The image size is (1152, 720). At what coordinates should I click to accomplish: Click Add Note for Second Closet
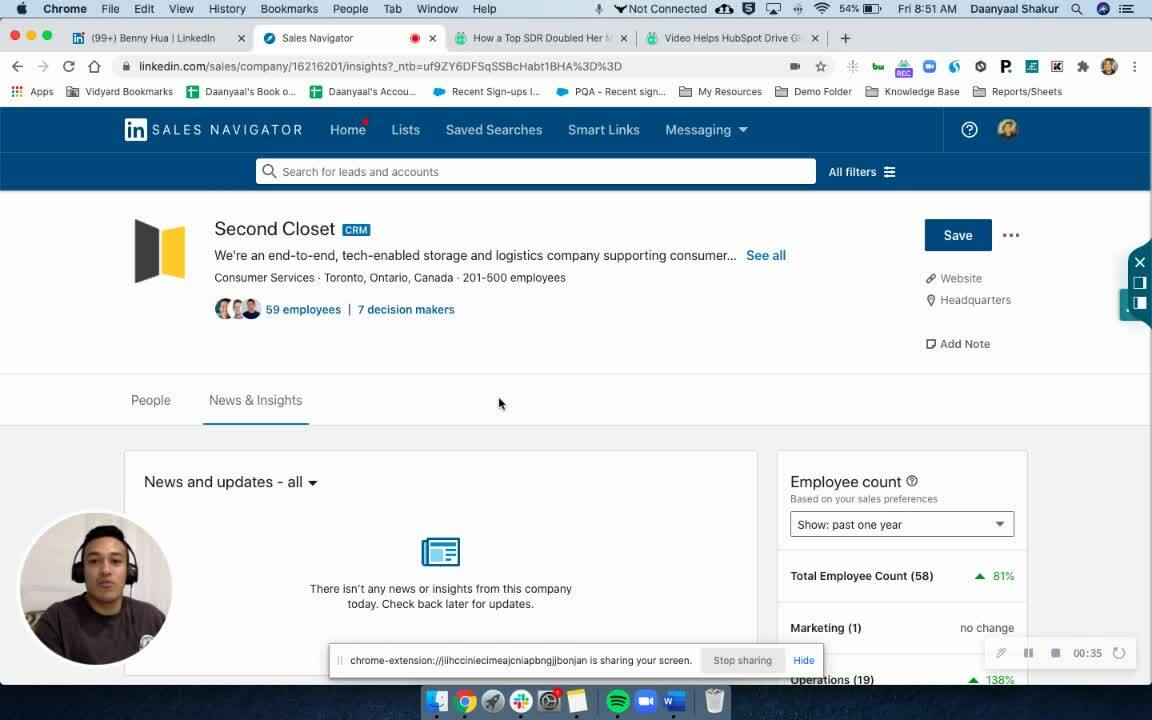958,344
